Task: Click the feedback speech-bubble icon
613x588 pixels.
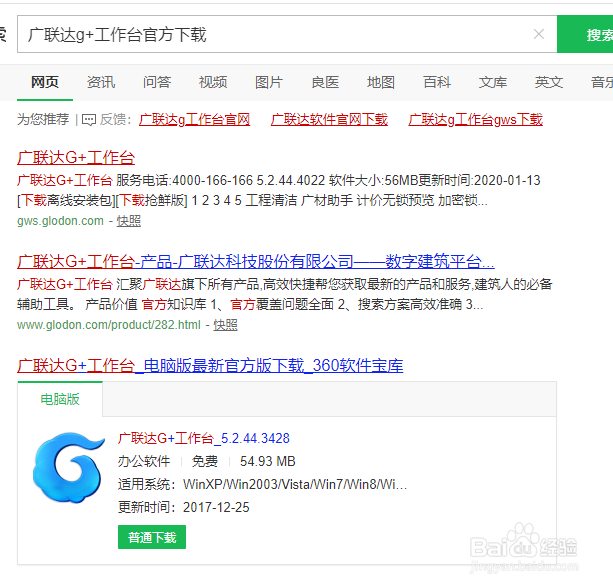Action: pos(89,120)
